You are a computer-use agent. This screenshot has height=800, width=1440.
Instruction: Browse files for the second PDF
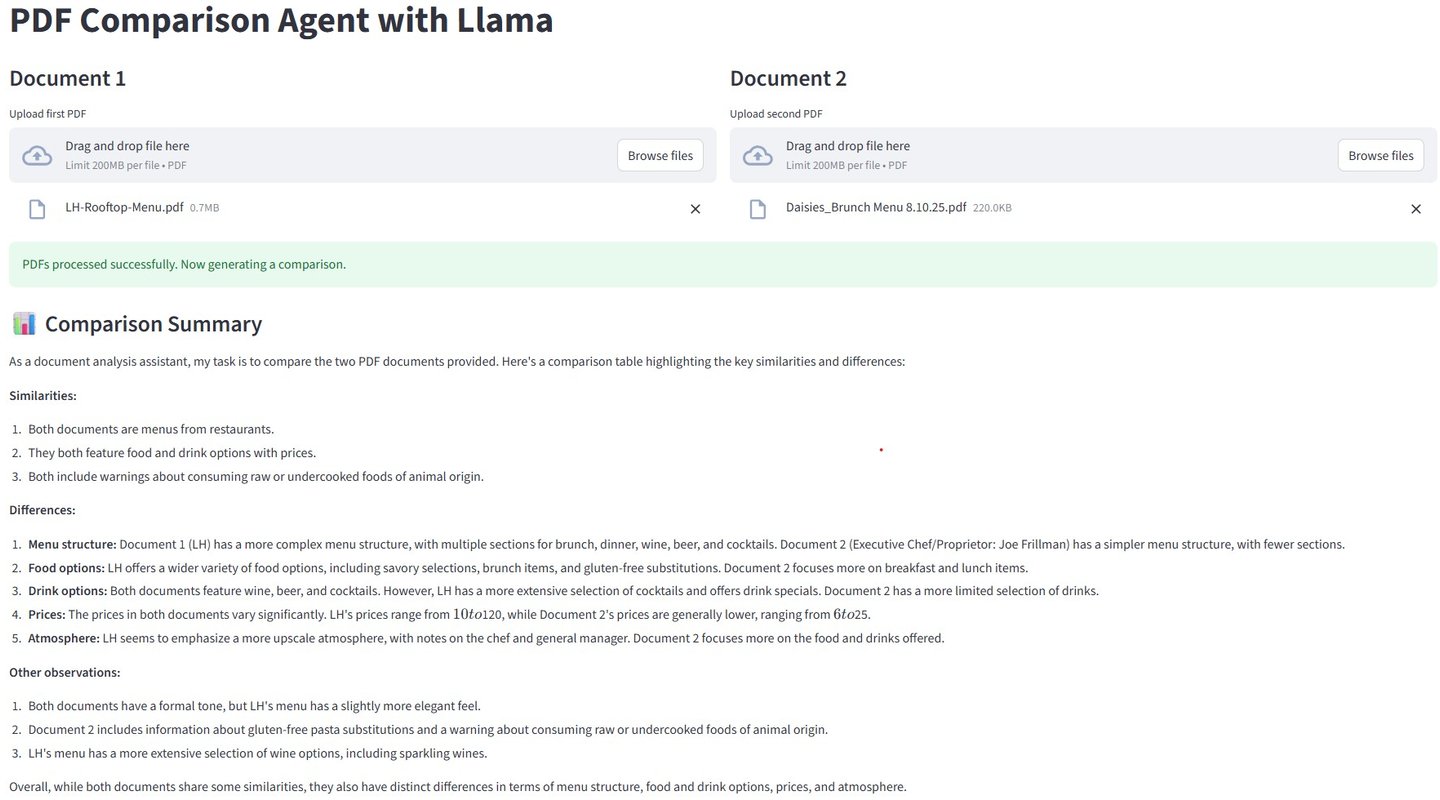(1381, 155)
